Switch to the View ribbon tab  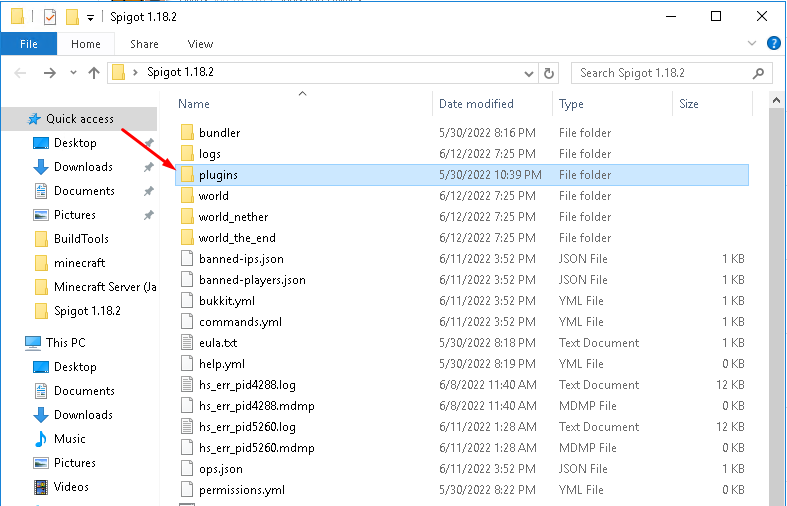click(x=200, y=44)
